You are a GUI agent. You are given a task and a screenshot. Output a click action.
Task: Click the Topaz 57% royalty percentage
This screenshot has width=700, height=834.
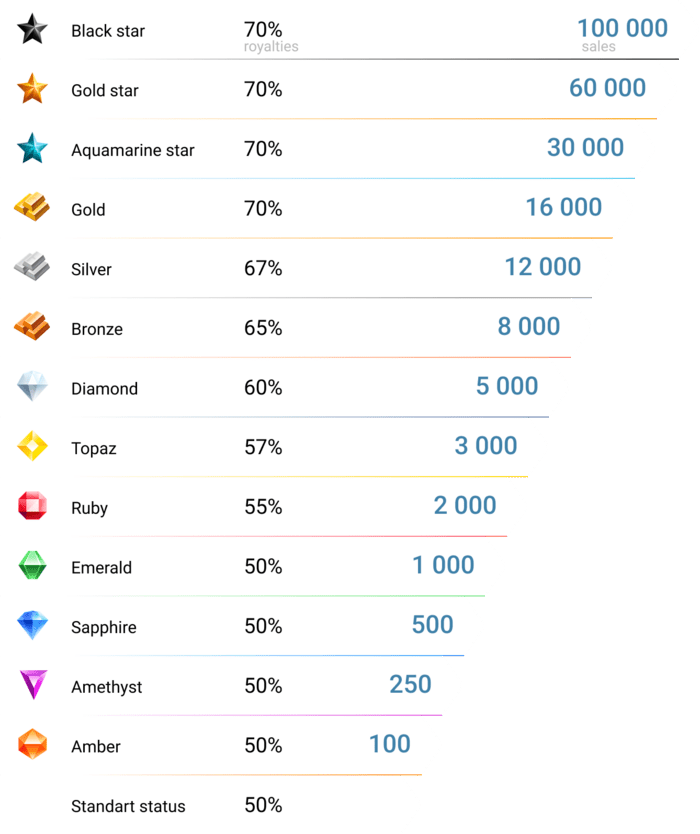click(263, 447)
